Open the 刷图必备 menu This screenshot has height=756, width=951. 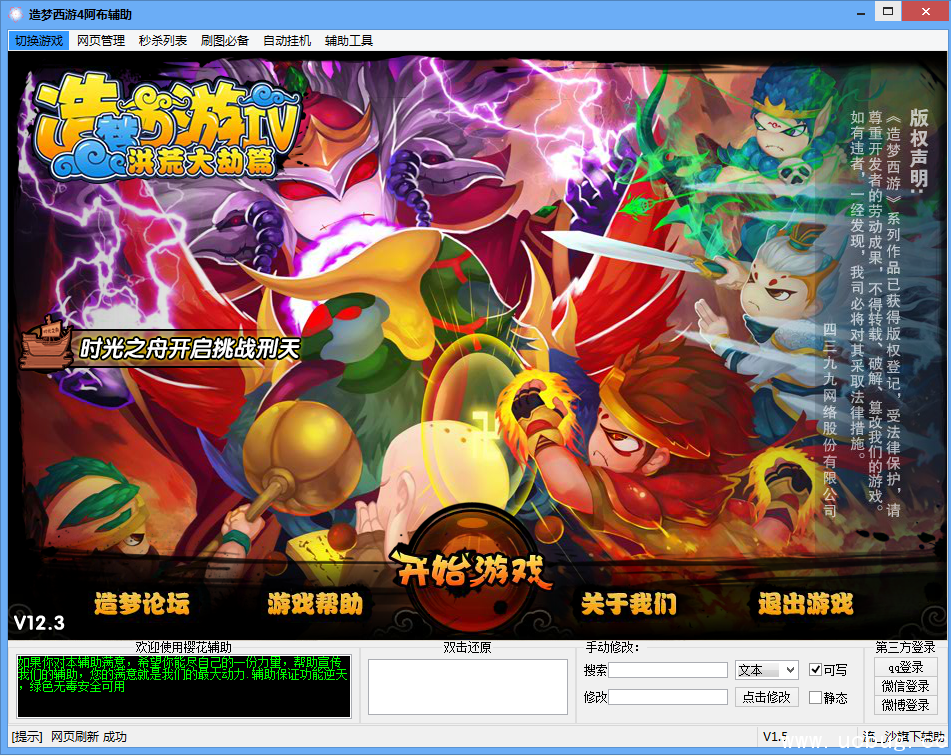[224, 41]
